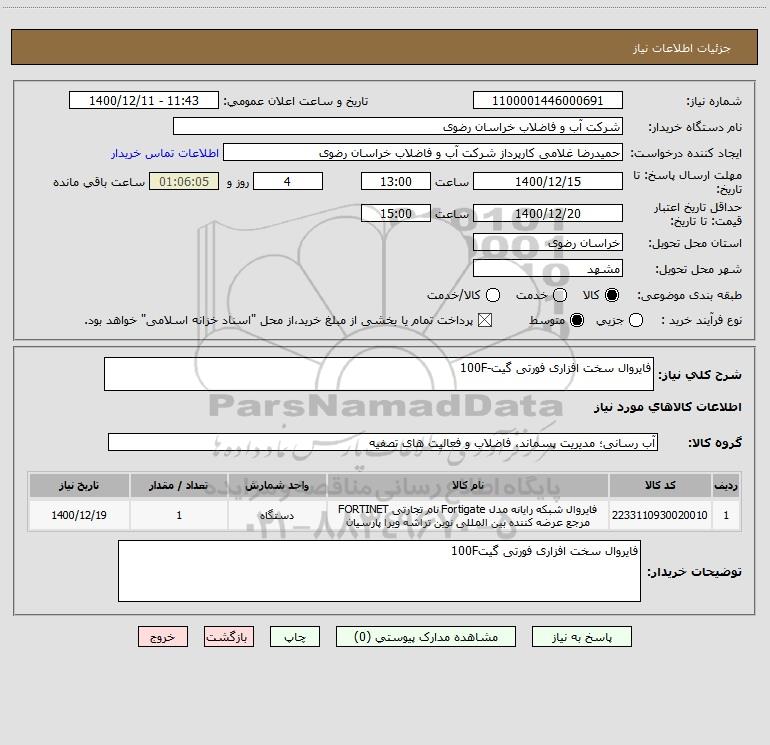The image size is (770, 745).
Task: Click the price validity date 1400/12/20
Action: point(548,213)
